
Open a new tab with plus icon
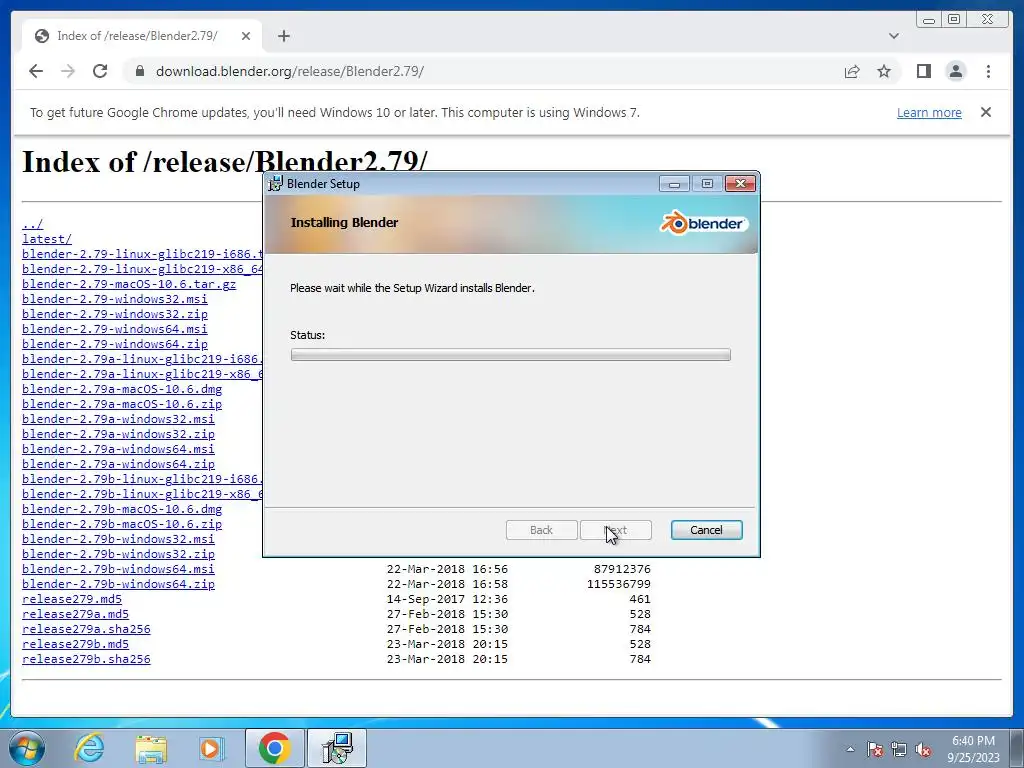[x=283, y=36]
